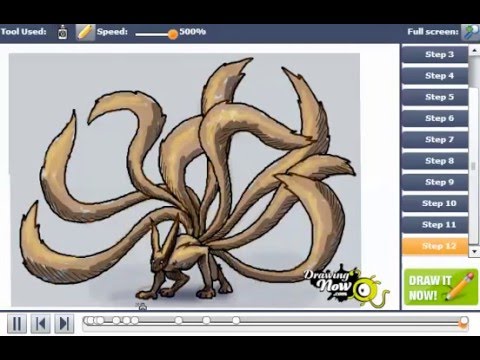Go to Step 10
The image size is (480, 360).
pyautogui.click(x=435, y=203)
